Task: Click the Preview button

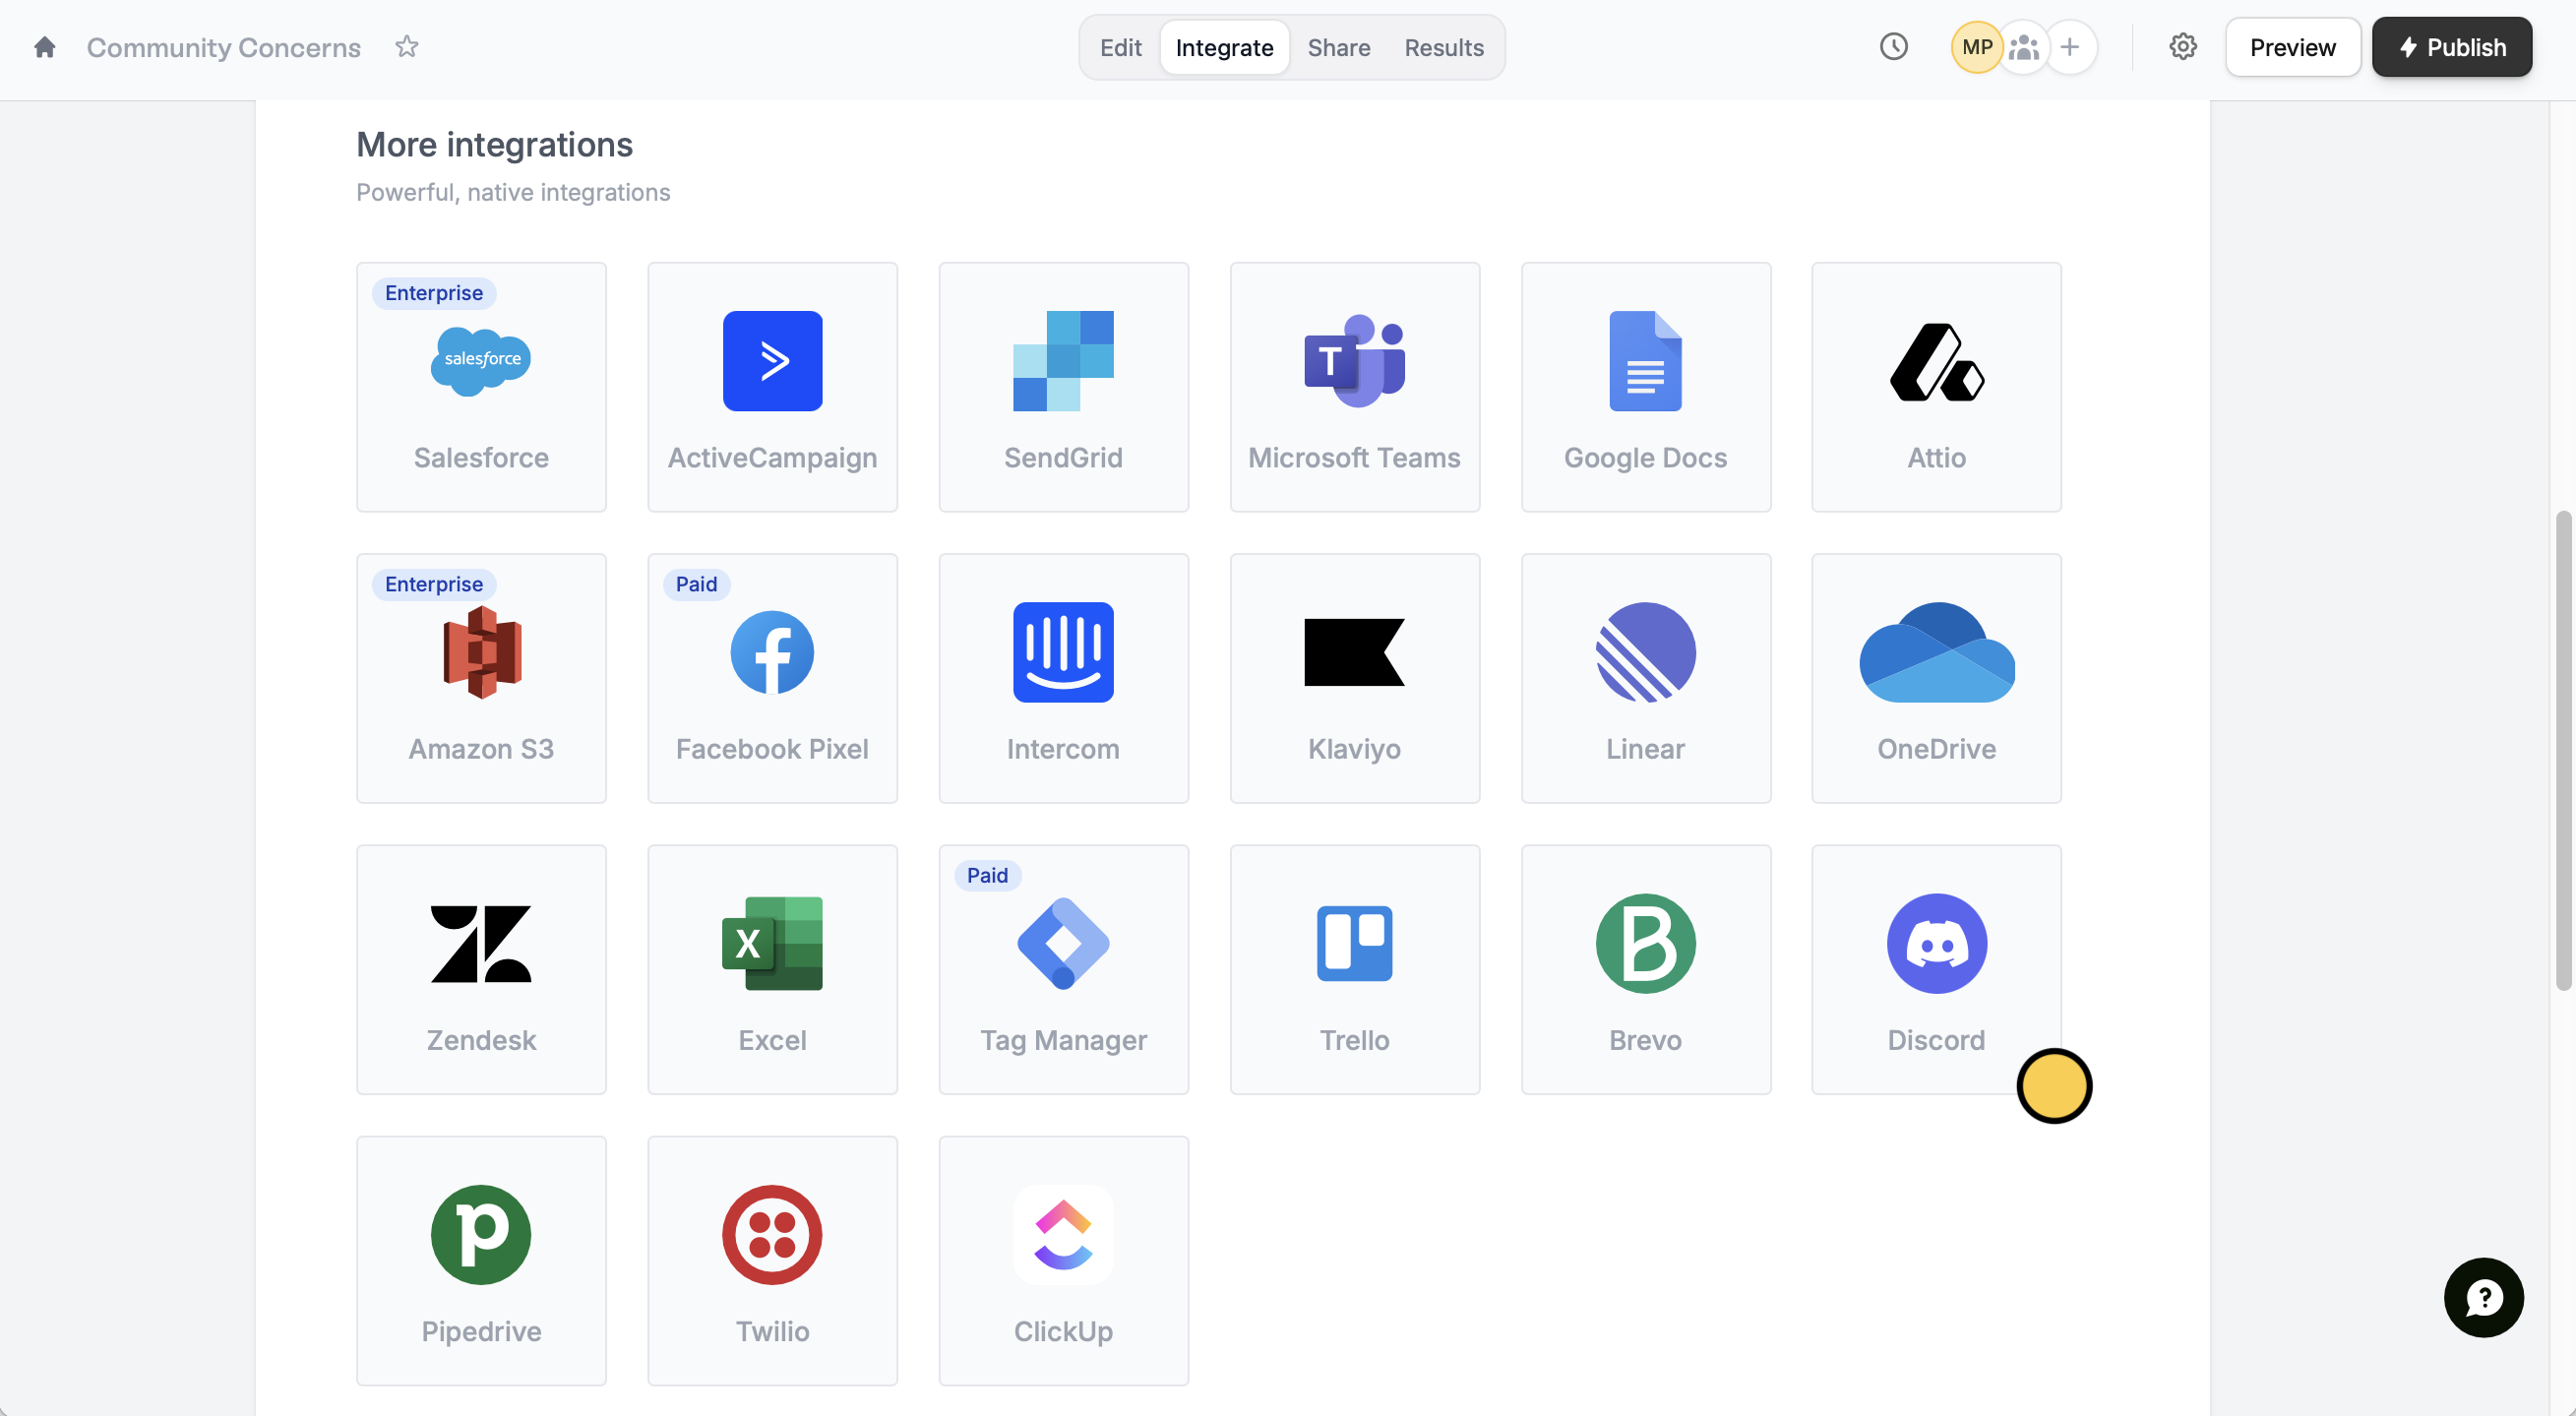Action: (x=2292, y=47)
